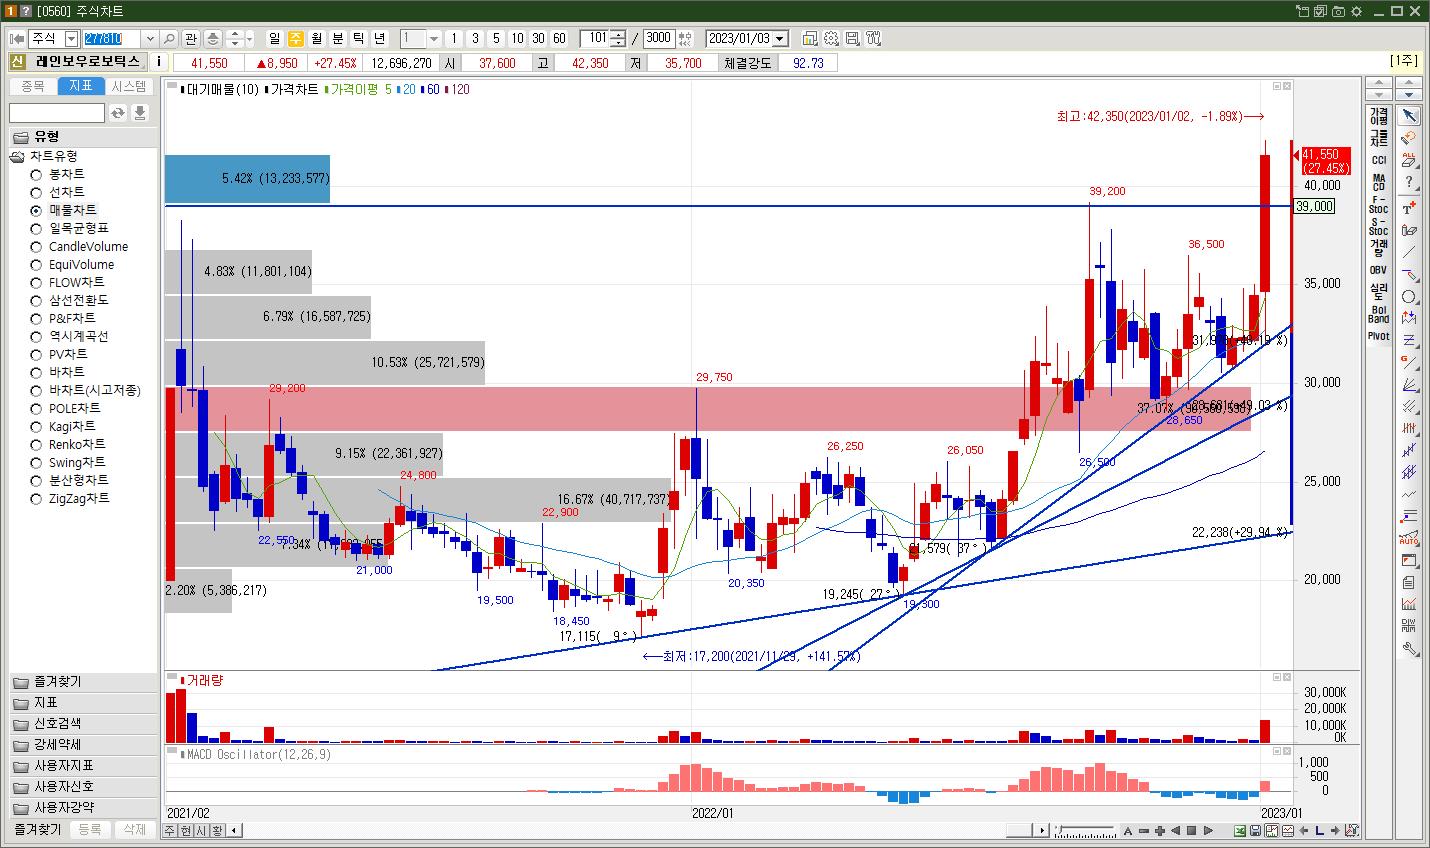1430x848 pixels.
Task: Click the blue 5.42% volume profile bar
Action: pos(247,179)
